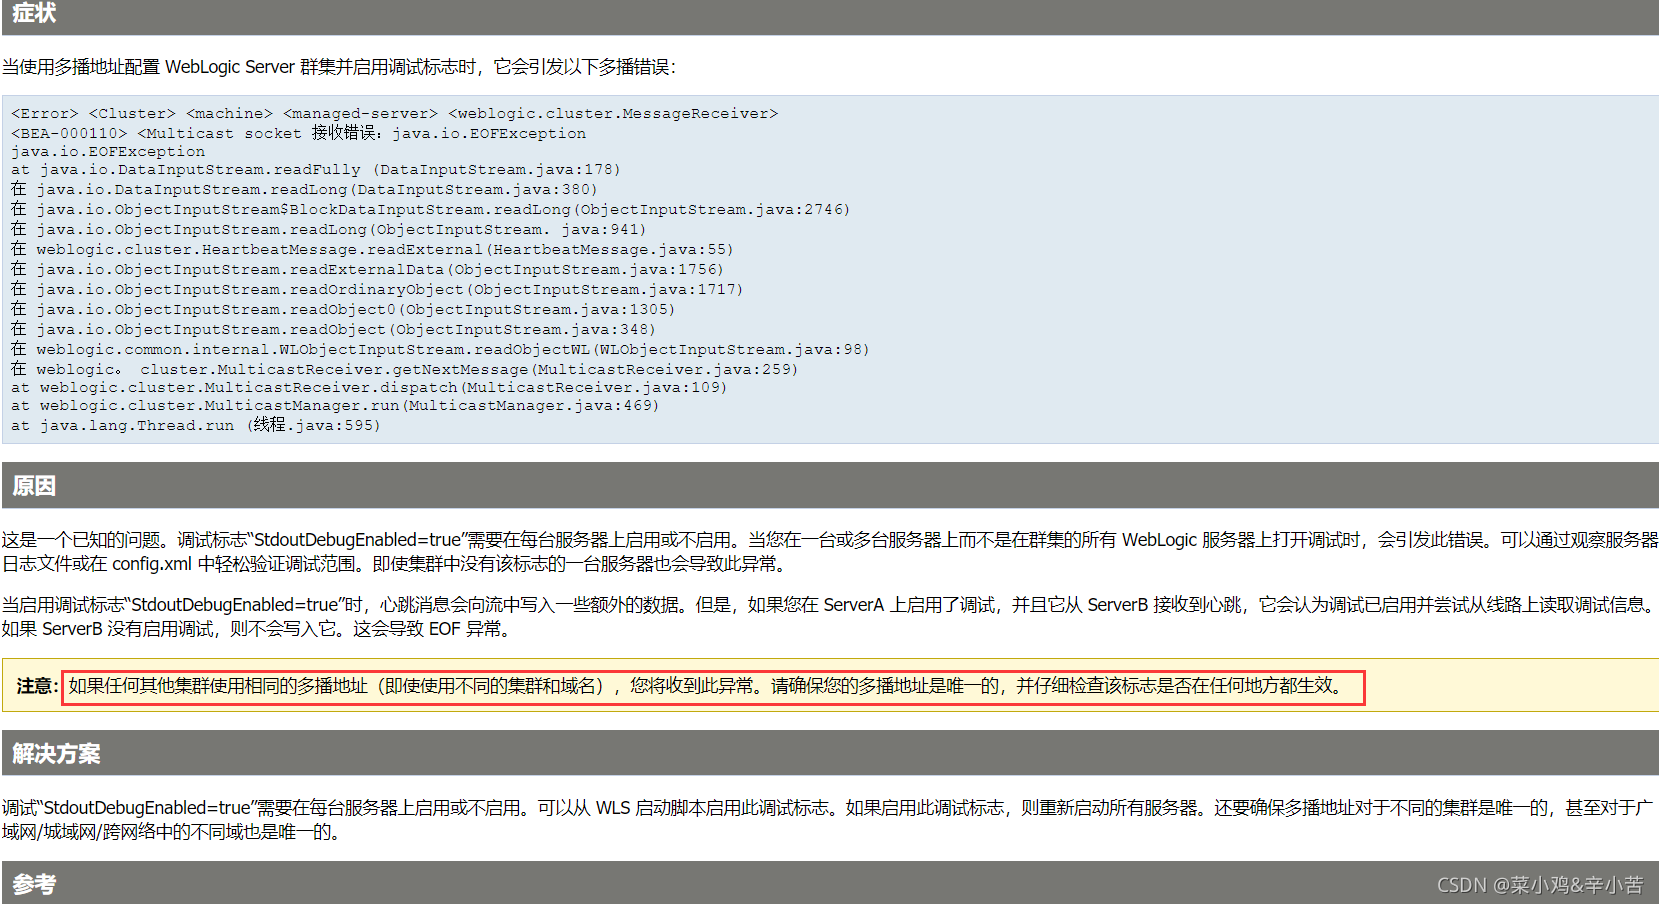Click the HeartbeatMessage.readExternal stack line
Screen dimensions: 1659x904
(x=372, y=249)
